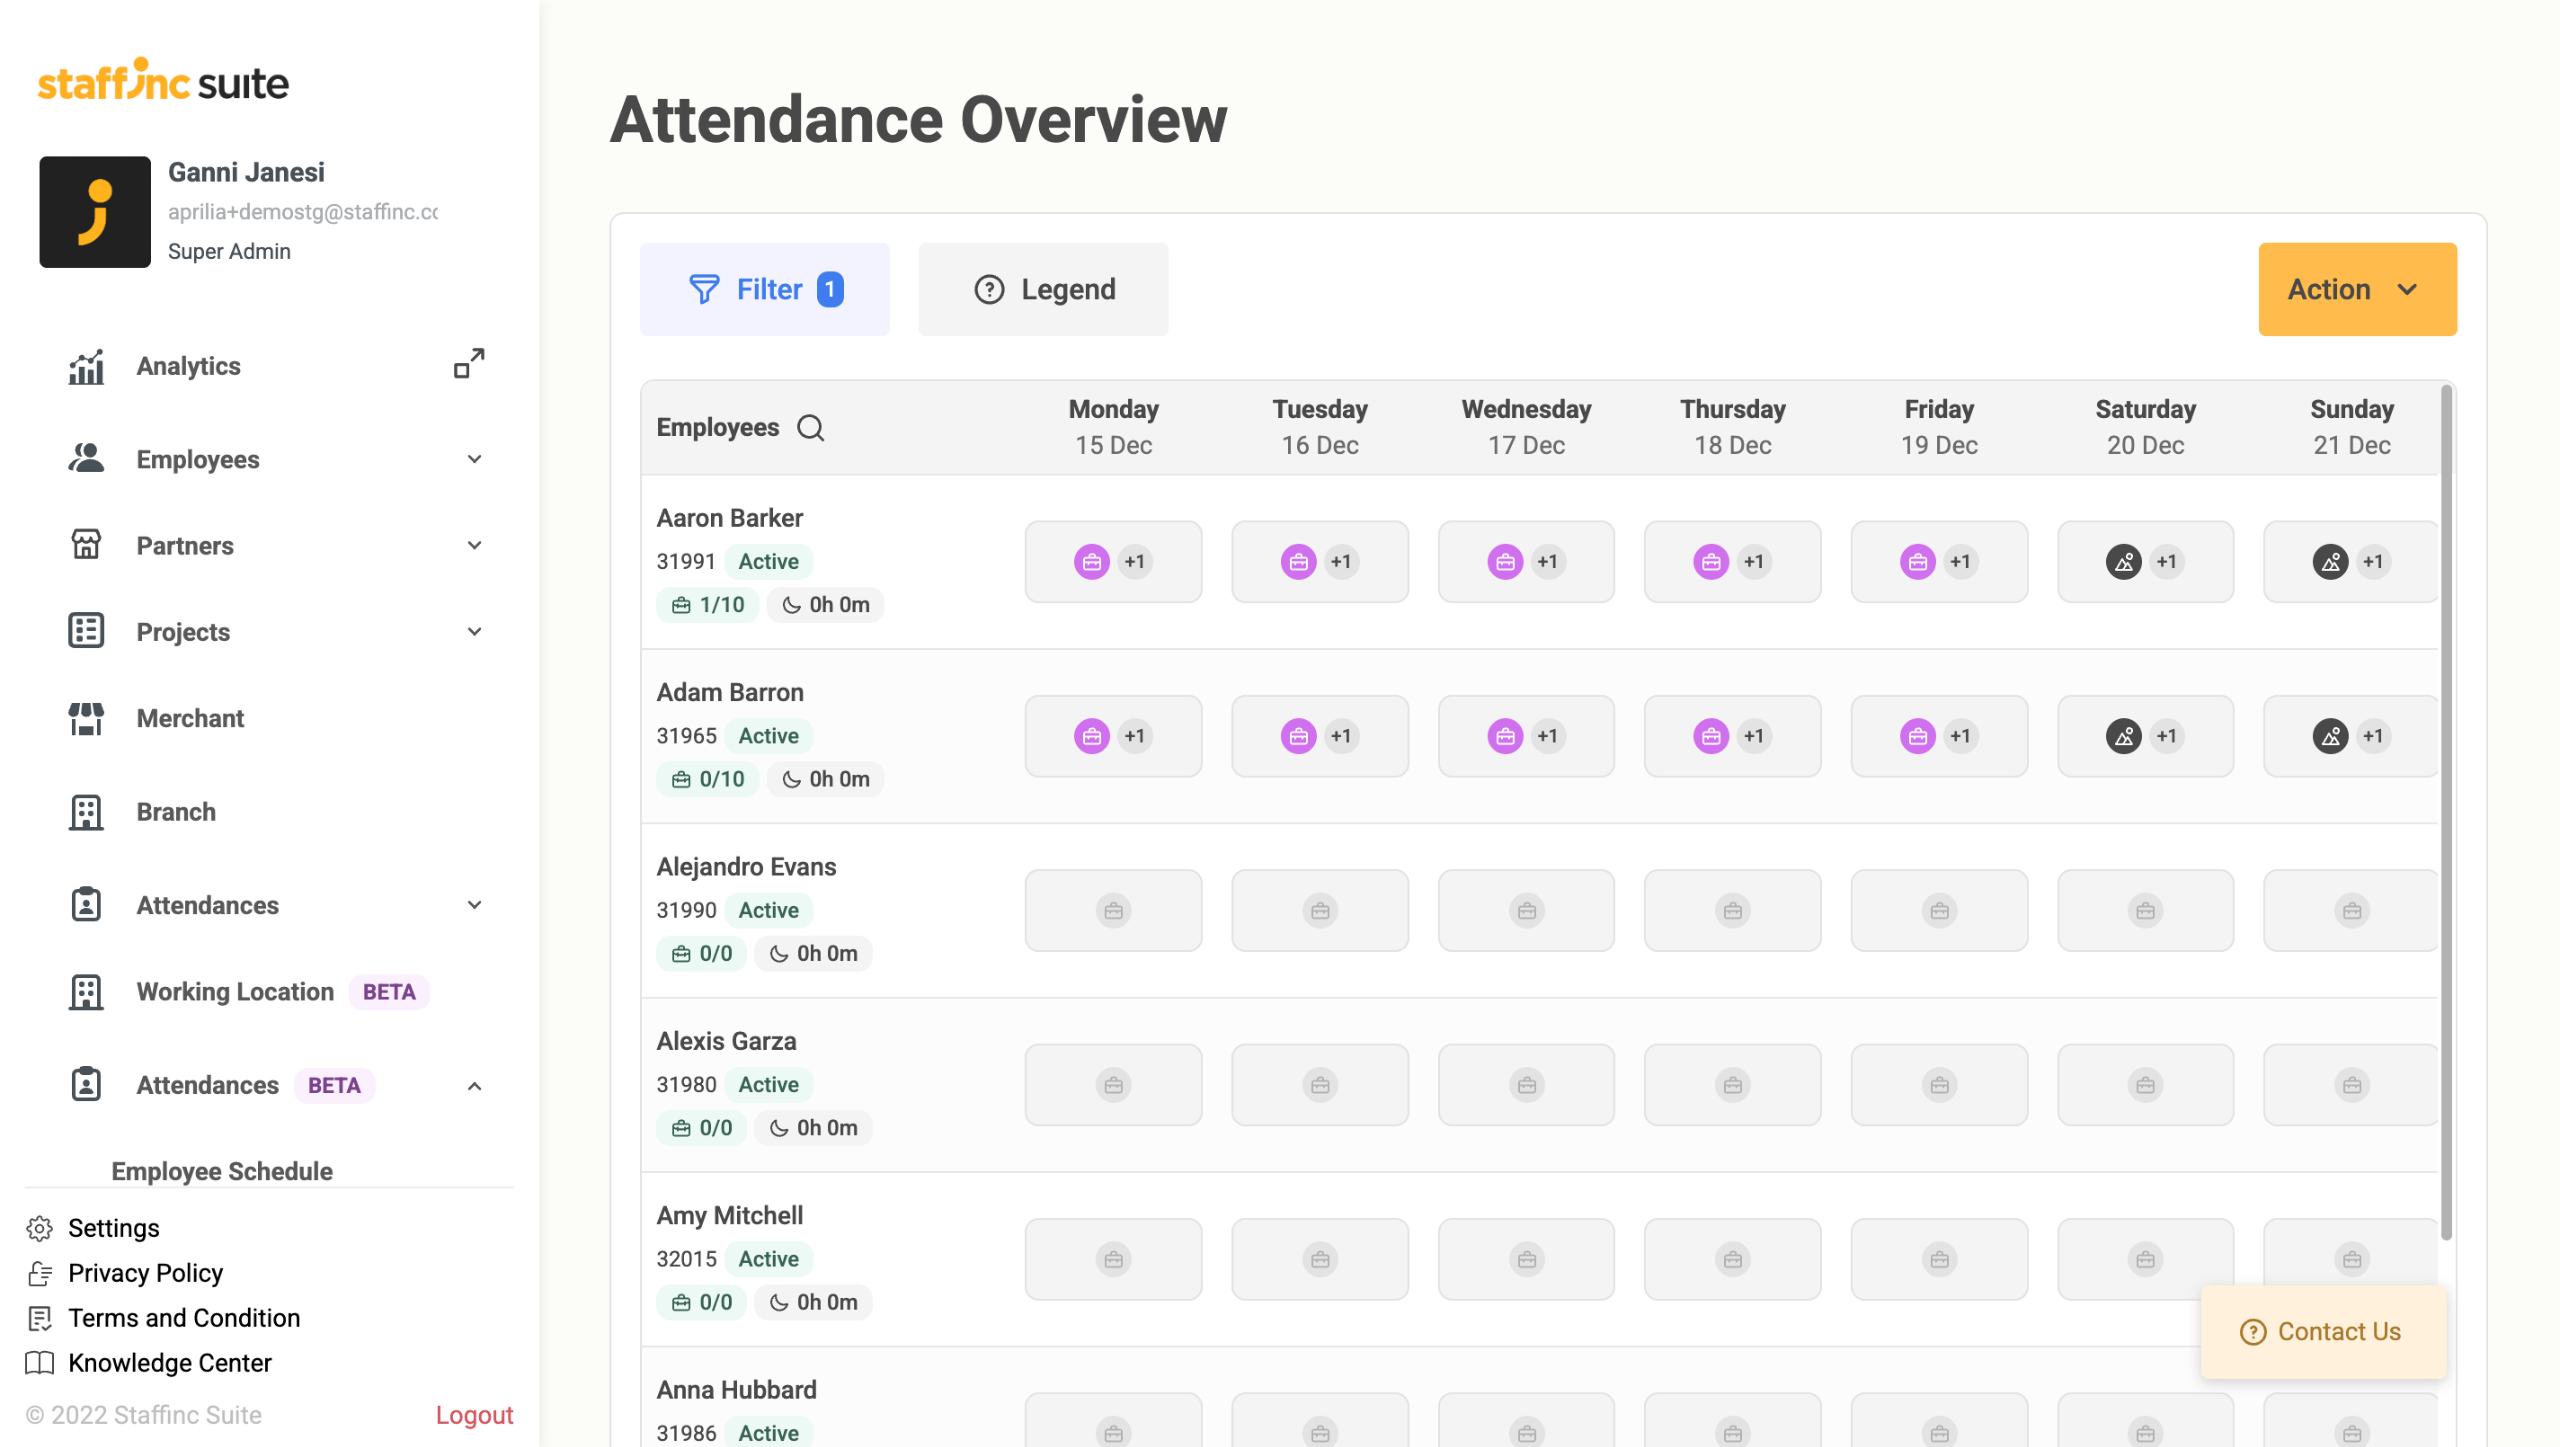Show the Legend
The height and width of the screenshot is (1447, 2560).
click(1043, 290)
